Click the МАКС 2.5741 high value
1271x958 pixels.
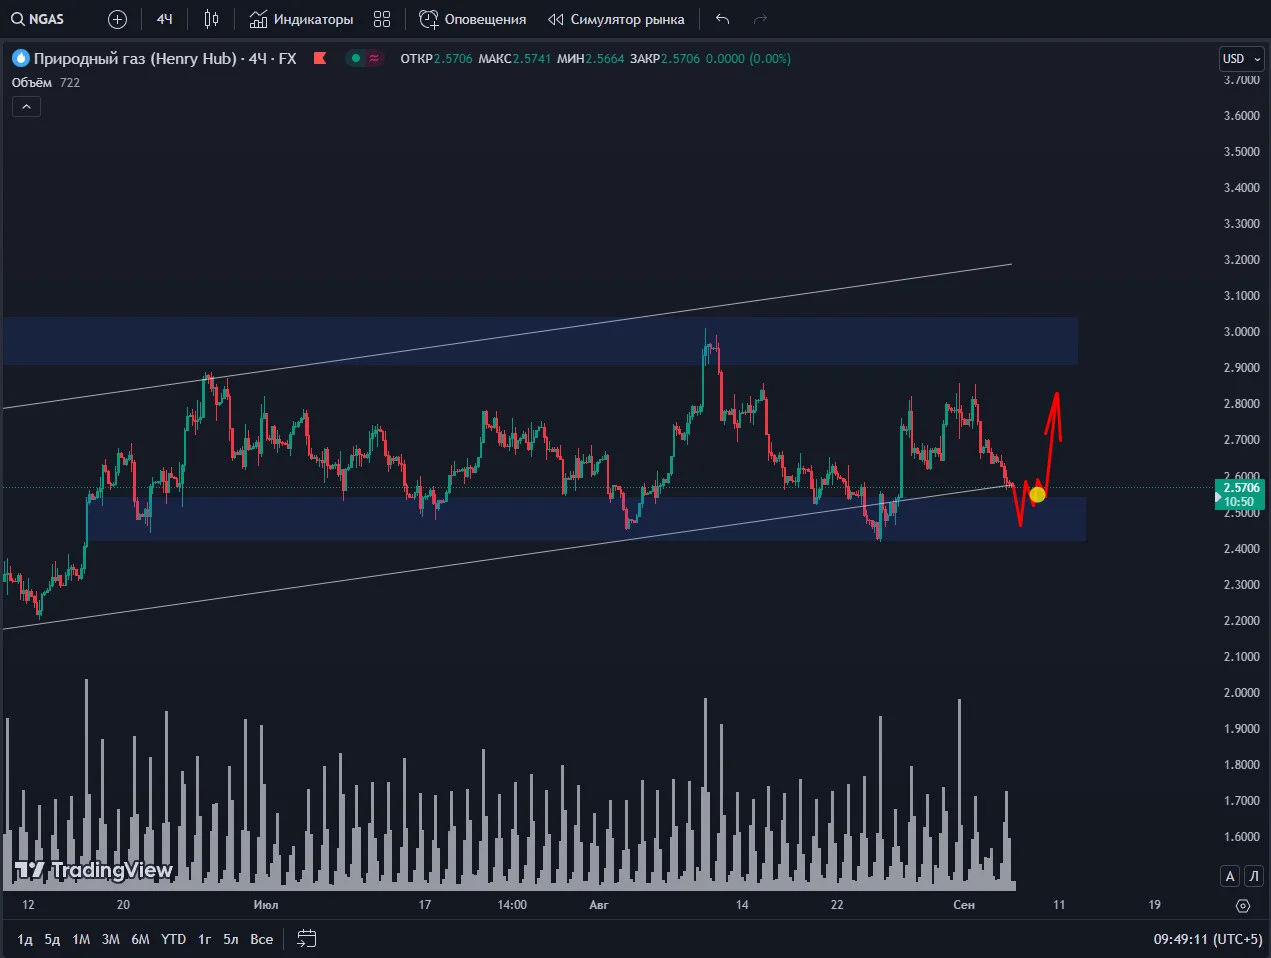point(514,59)
